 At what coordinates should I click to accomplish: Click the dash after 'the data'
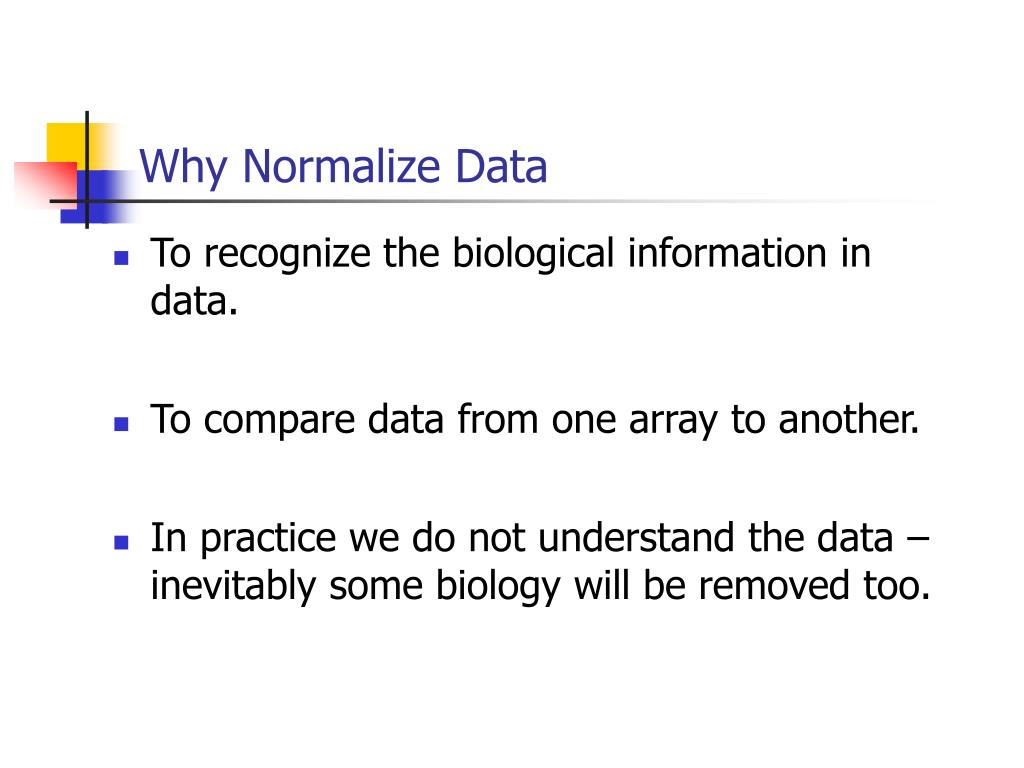(918, 540)
